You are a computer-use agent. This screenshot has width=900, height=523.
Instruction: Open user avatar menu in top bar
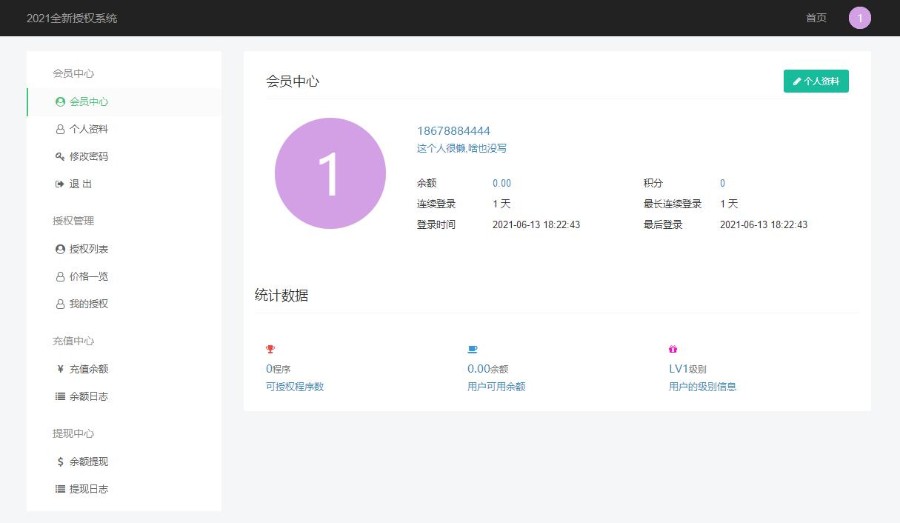point(859,18)
